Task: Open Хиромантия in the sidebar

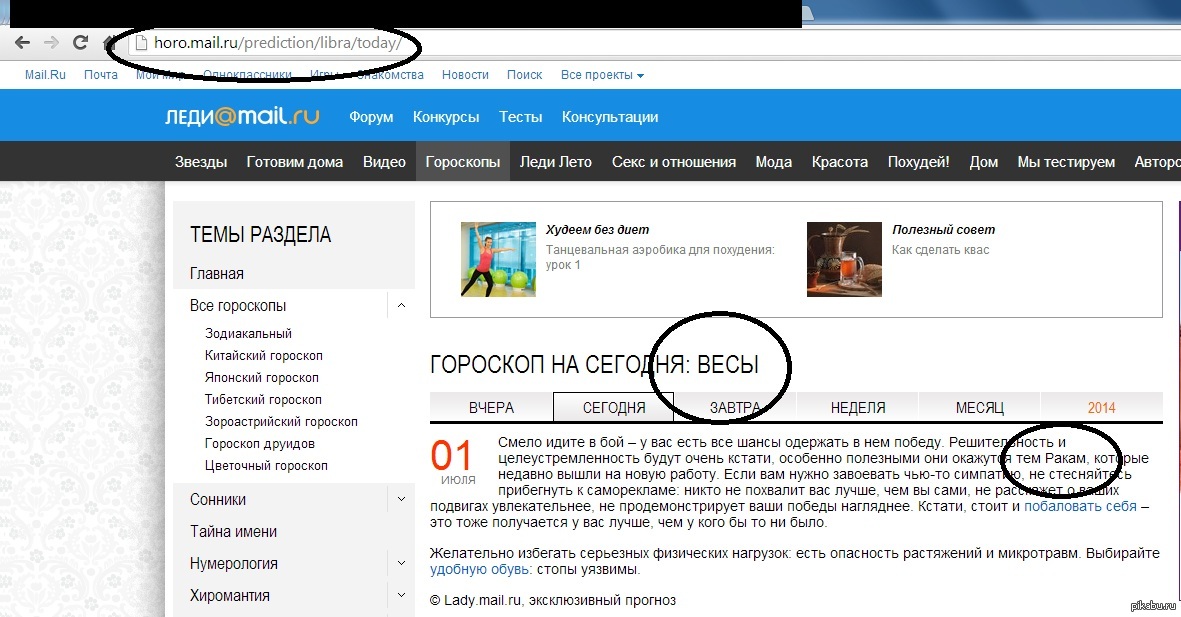Action: tap(230, 595)
